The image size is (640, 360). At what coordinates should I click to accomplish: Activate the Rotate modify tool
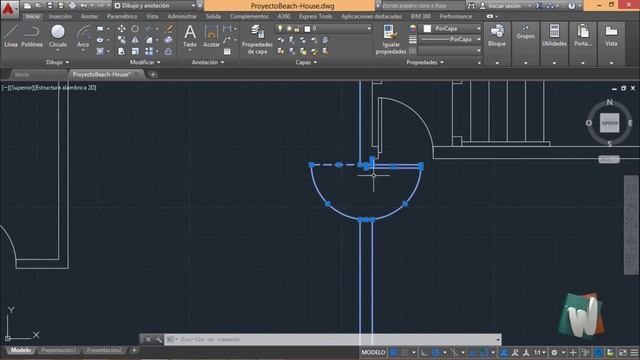coord(135,29)
